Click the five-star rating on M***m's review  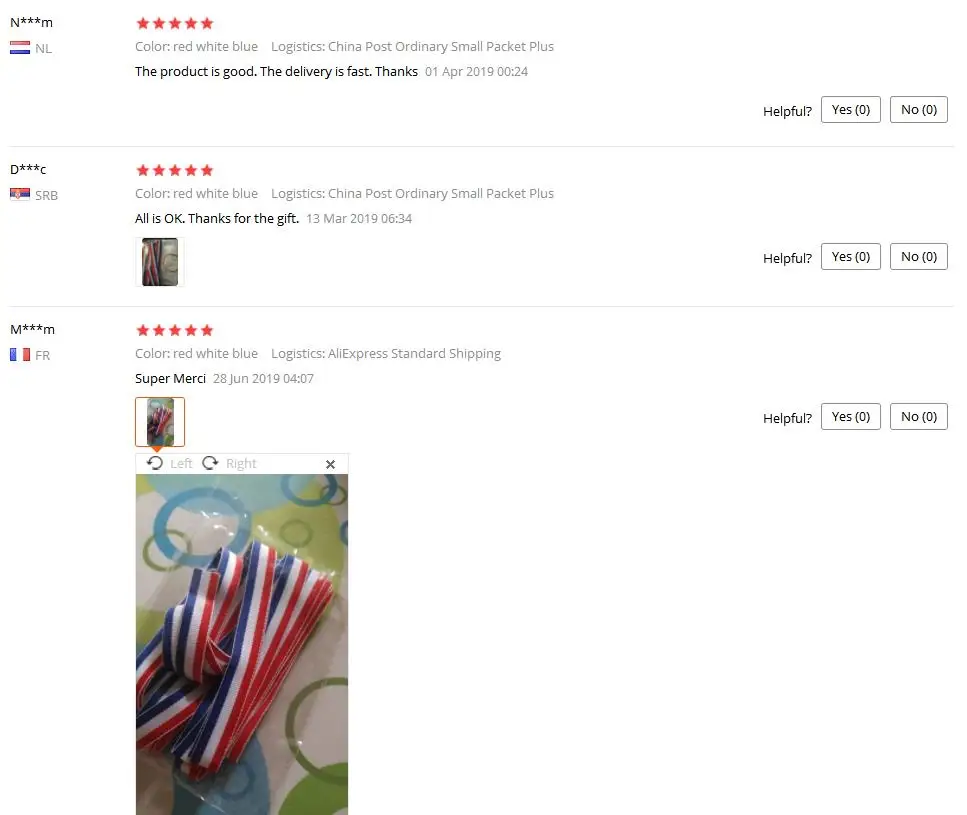pyautogui.click(x=175, y=330)
